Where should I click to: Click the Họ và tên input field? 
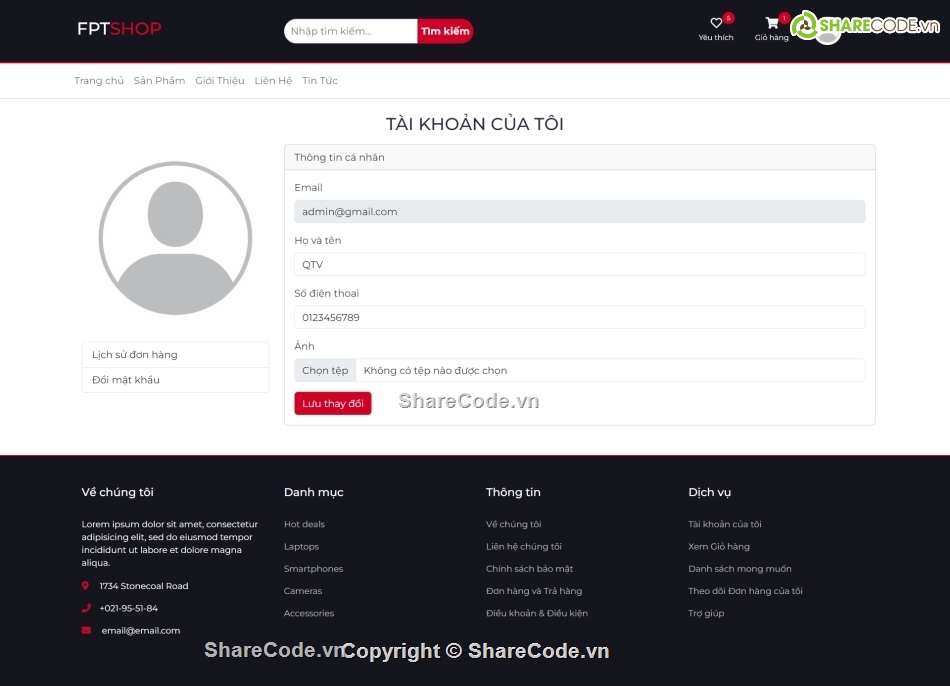(580, 264)
